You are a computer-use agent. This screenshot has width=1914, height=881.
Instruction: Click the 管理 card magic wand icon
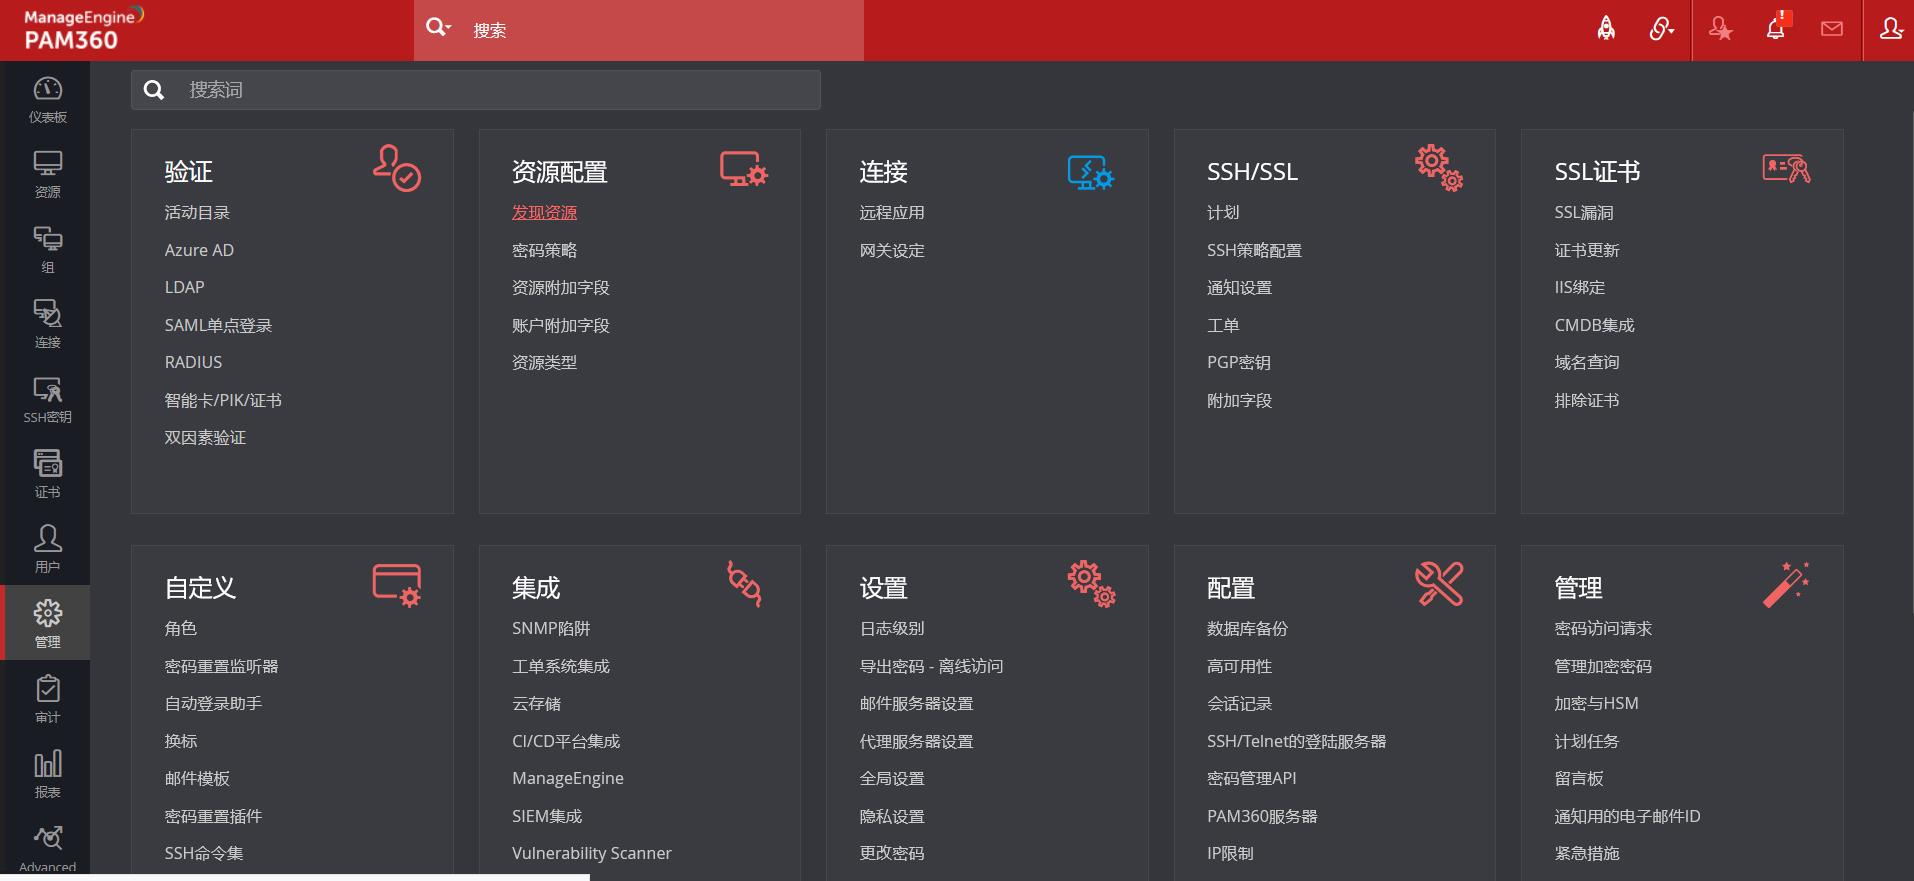pos(1786,584)
